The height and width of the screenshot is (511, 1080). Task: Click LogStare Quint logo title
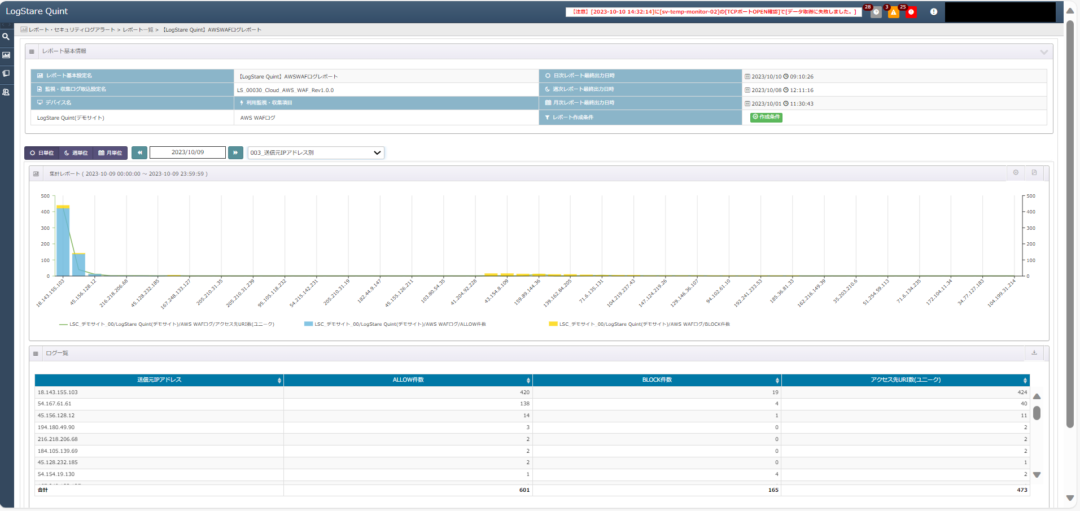click(37, 12)
